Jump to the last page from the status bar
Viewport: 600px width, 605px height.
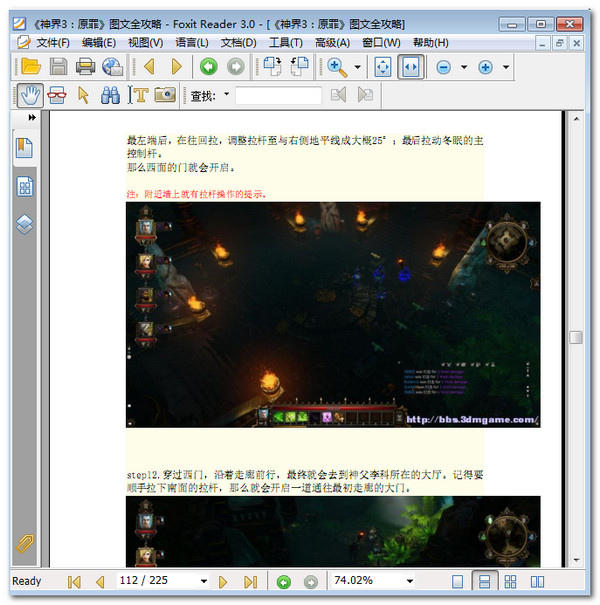pyautogui.click(x=250, y=582)
